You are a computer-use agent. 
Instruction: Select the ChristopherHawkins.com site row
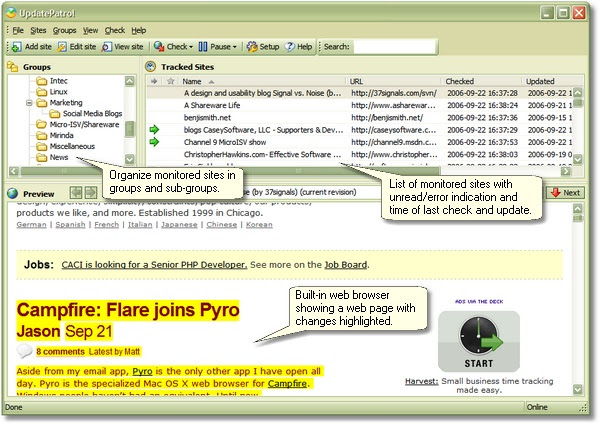[x=360, y=154]
